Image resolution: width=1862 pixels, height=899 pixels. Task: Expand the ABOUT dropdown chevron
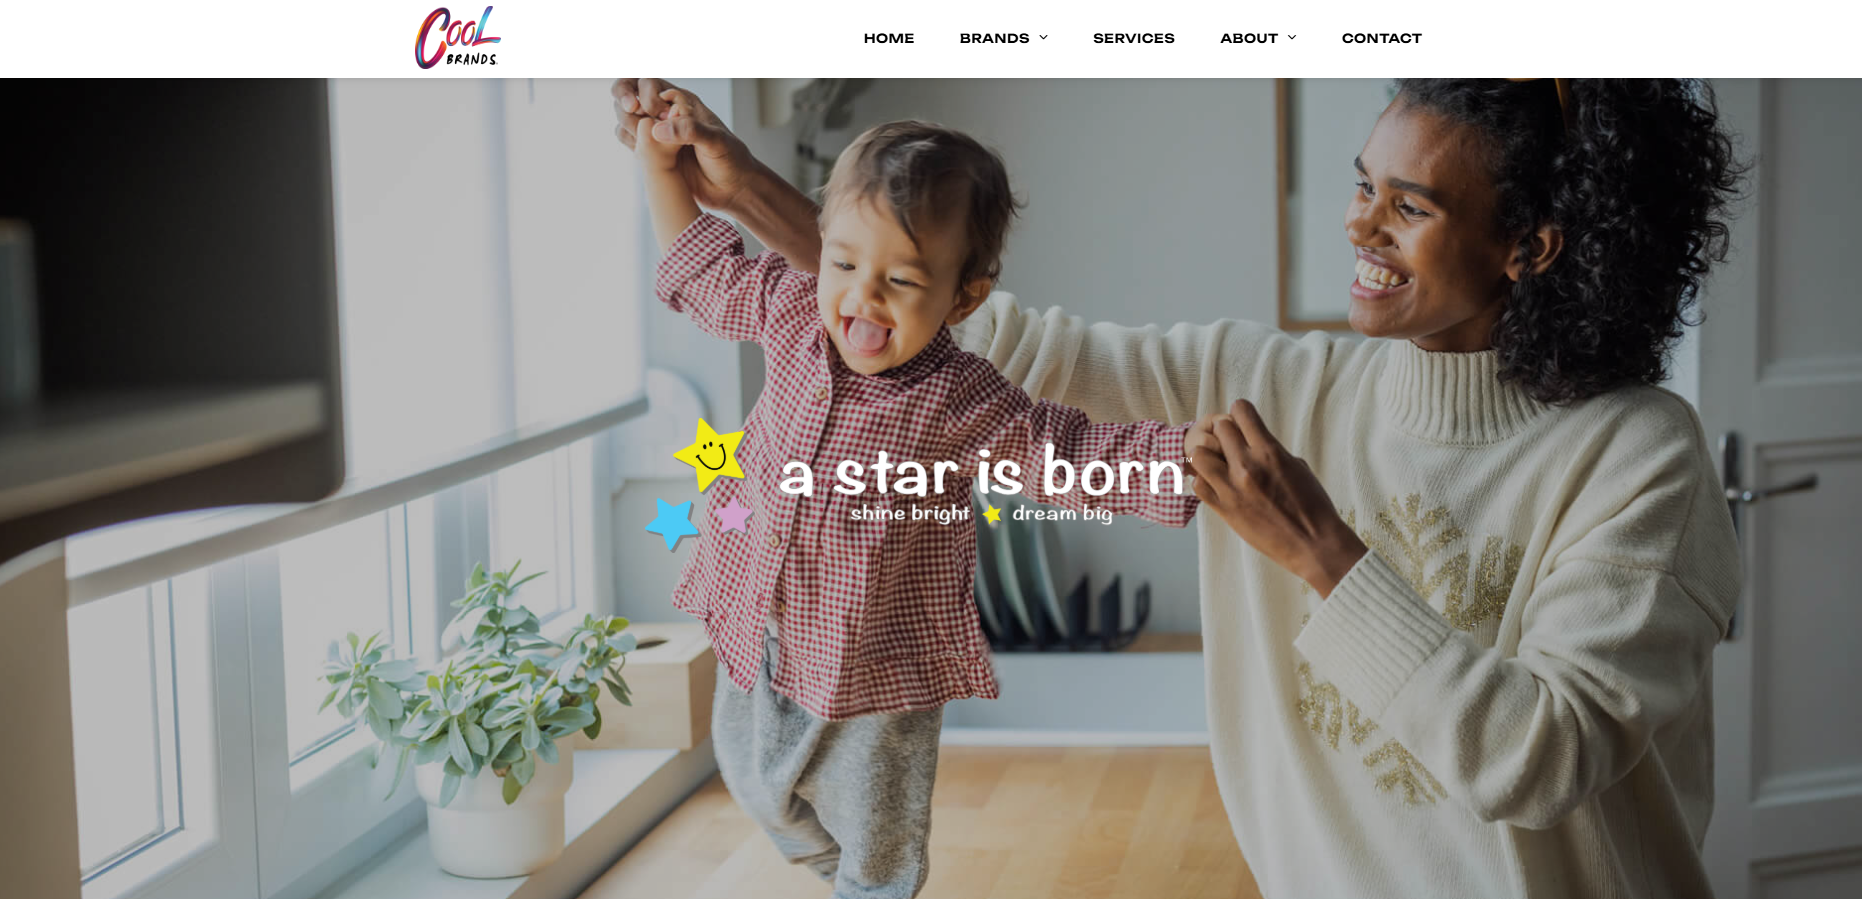[1292, 38]
